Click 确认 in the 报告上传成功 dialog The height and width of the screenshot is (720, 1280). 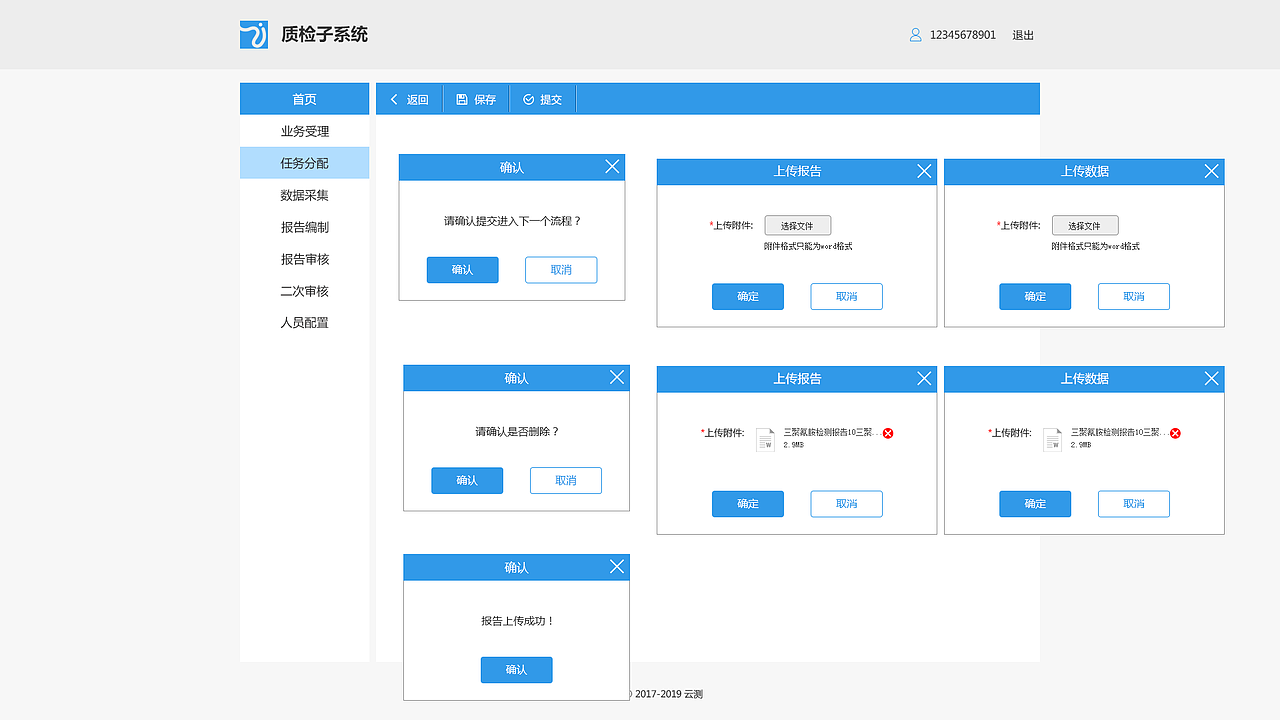[516, 669]
